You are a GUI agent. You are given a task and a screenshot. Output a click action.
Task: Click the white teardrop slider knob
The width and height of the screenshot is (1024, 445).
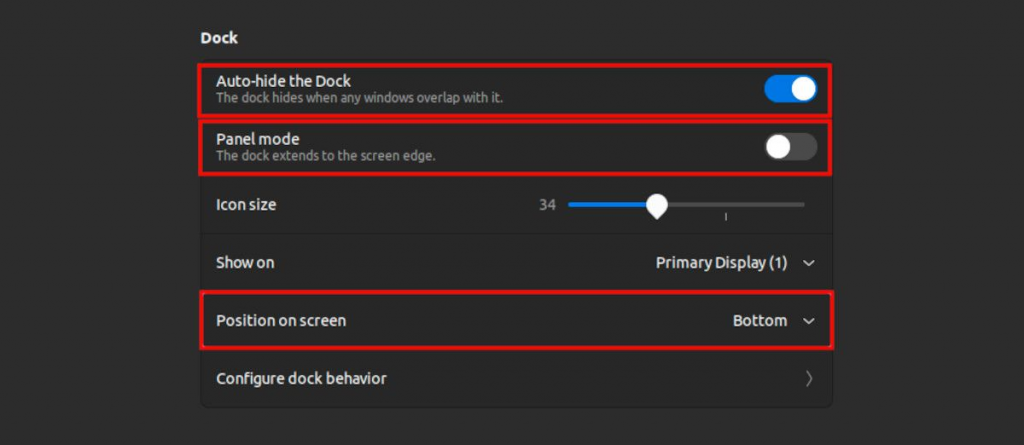(x=656, y=206)
